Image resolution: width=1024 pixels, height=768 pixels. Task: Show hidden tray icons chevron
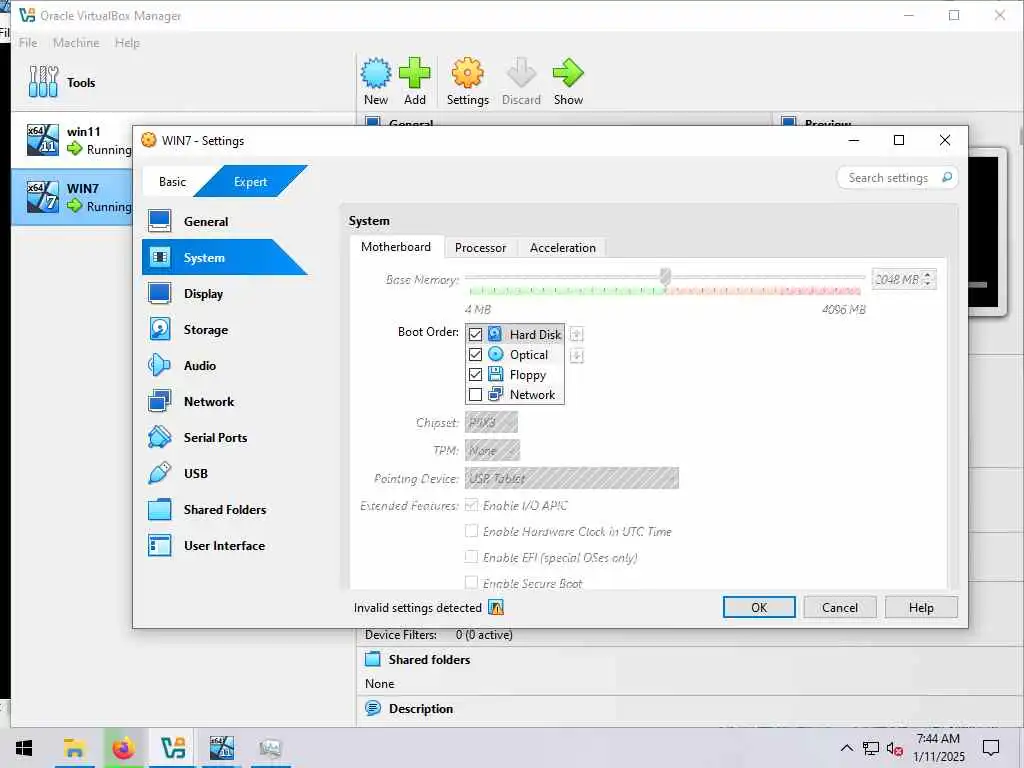(x=846, y=748)
